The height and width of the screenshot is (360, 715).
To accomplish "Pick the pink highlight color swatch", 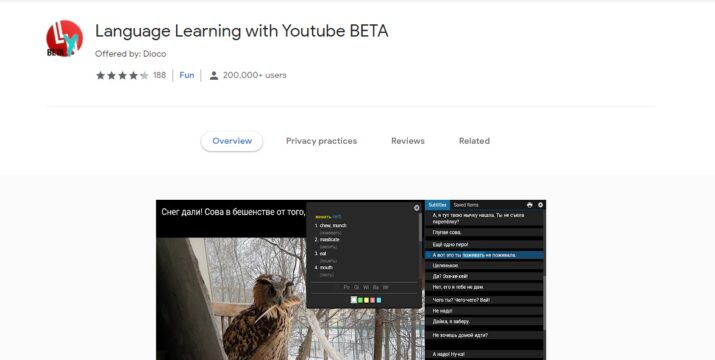I will click(x=373, y=300).
